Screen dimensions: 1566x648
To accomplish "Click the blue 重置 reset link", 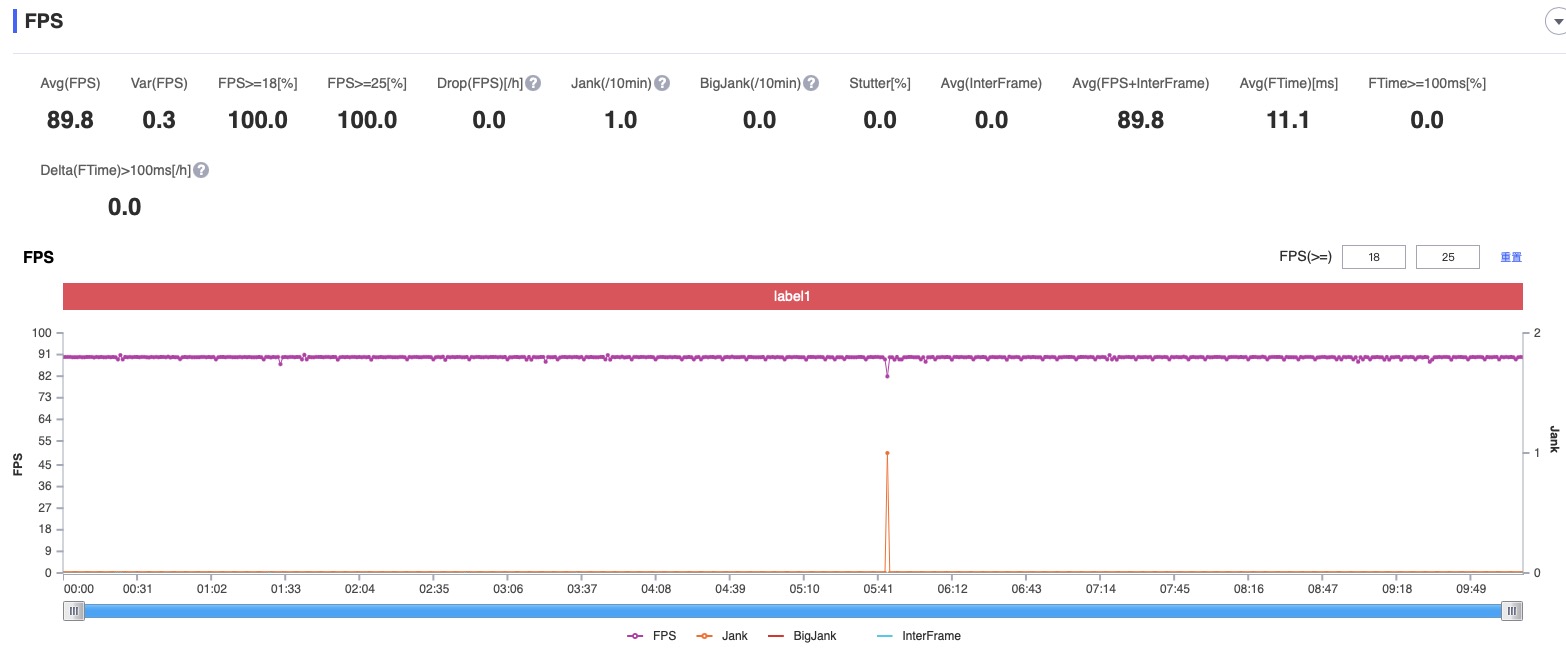I will [1511, 257].
